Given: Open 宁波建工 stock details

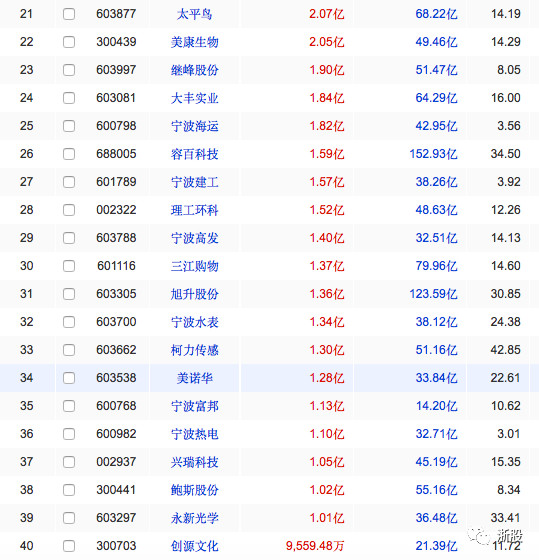Looking at the screenshot, I should pyautogui.click(x=194, y=182).
